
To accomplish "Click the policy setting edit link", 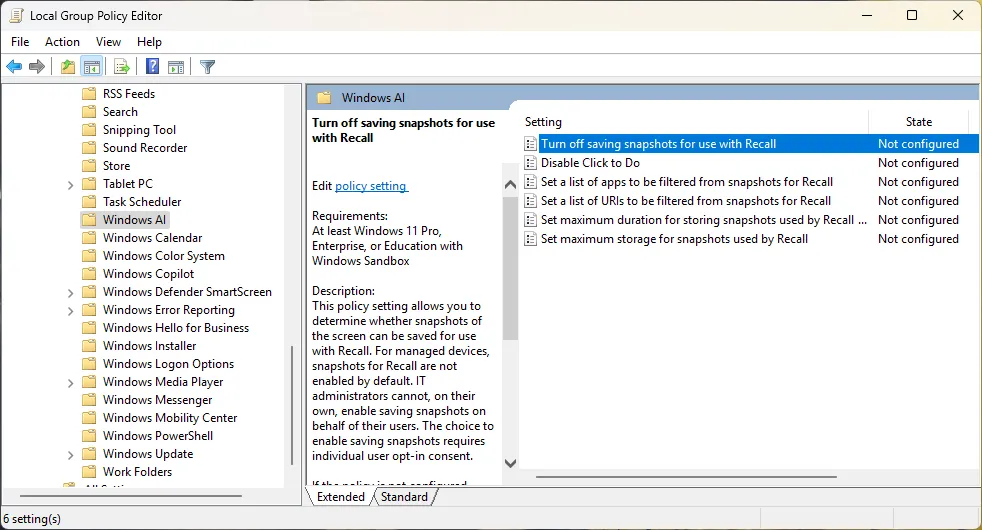I will click(x=371, y=186).
